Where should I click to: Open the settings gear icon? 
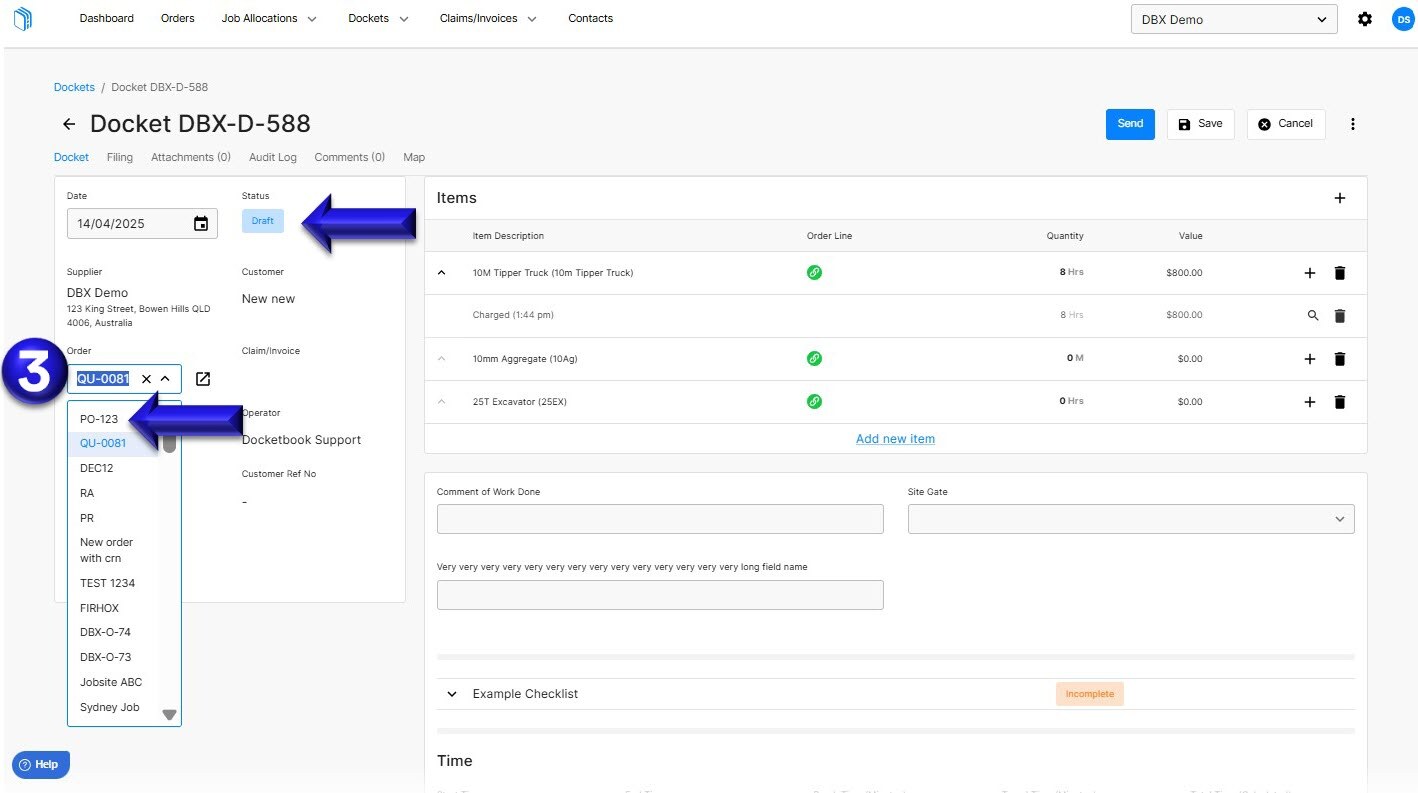point(1365,19)
